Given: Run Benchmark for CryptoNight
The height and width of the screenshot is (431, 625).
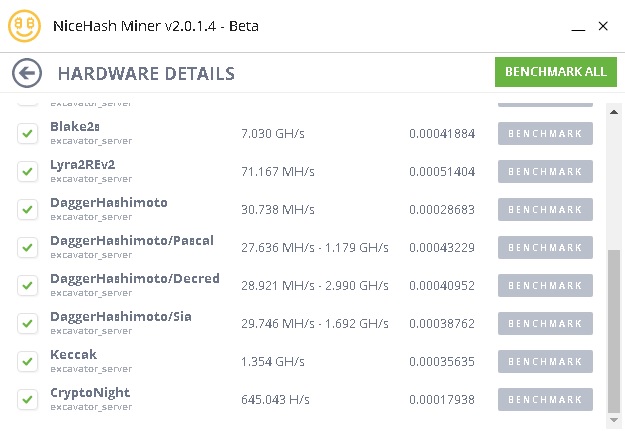Looking at the screenshot, I should click(x=545, y=399).
